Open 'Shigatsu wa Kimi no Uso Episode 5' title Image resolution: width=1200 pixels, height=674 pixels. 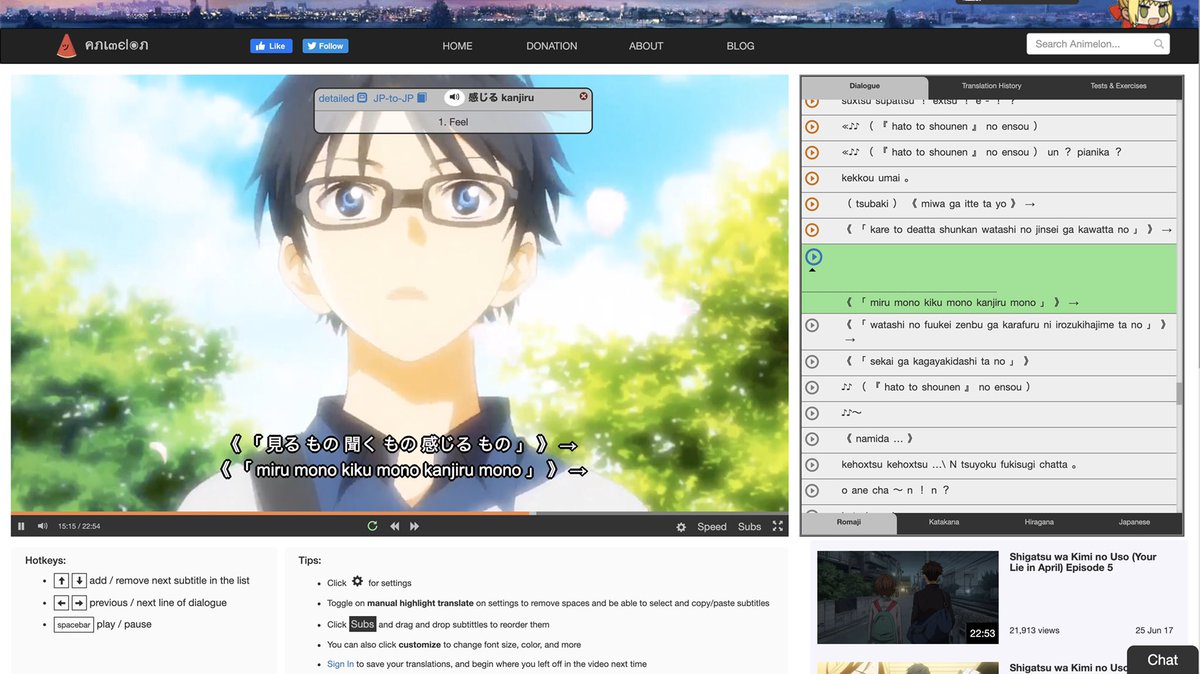pyautogui.click(x=1083, y=562)
